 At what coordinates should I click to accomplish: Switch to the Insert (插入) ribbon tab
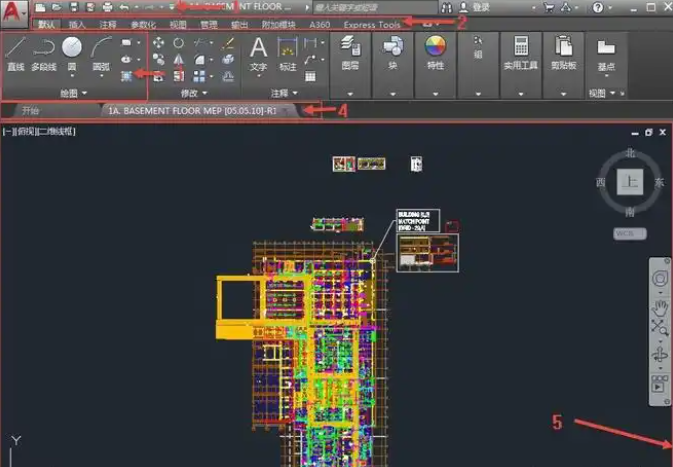pos(77,24)
